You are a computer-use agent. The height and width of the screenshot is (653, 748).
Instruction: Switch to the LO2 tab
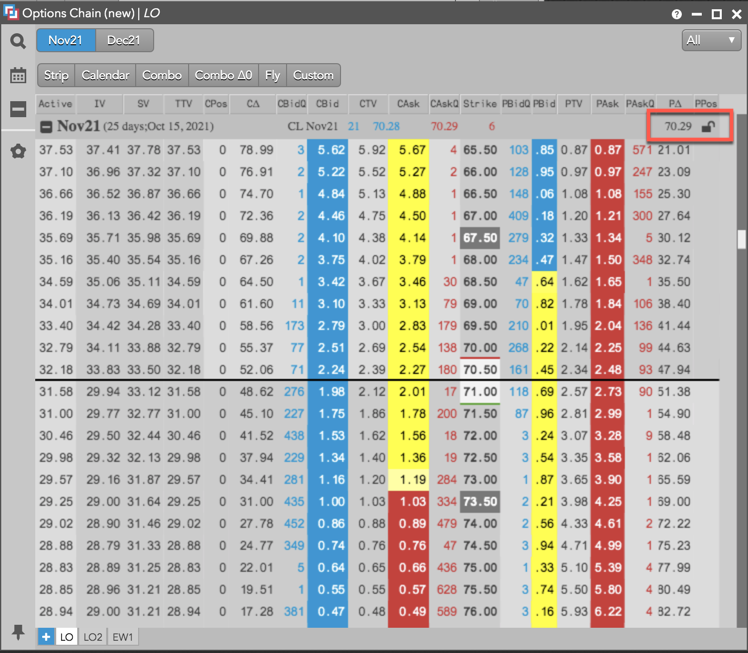[93, 636]
